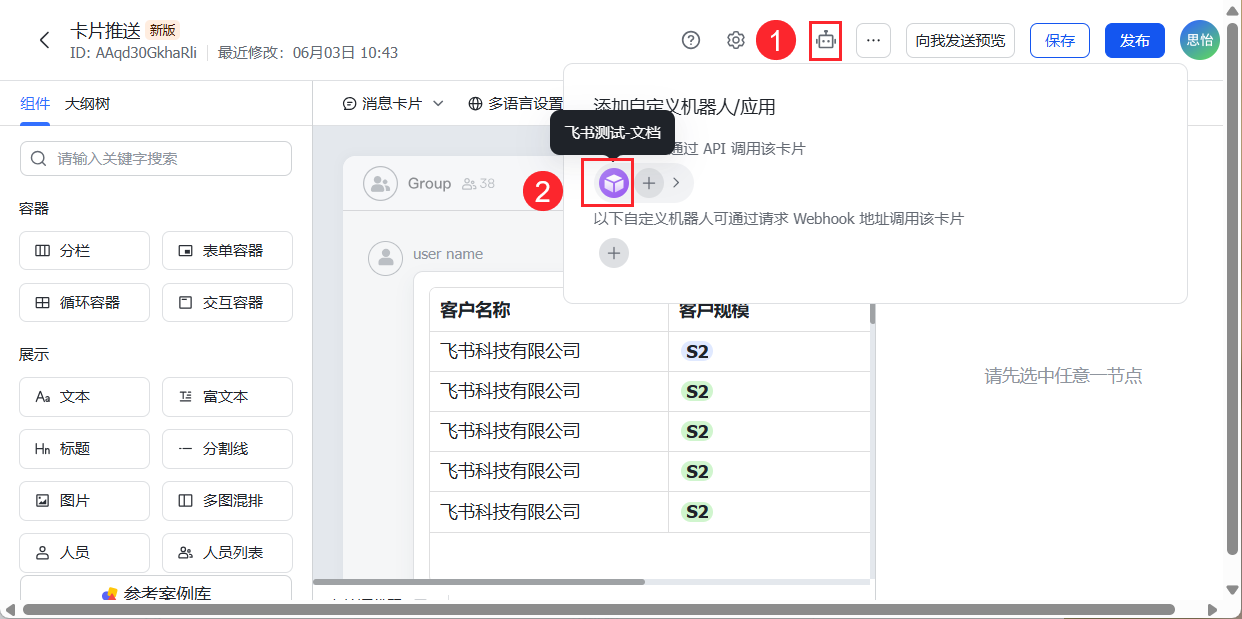The height and width of the screenshot is (619, 1242).
Task: Add the 人员 component
Action: 85,553
